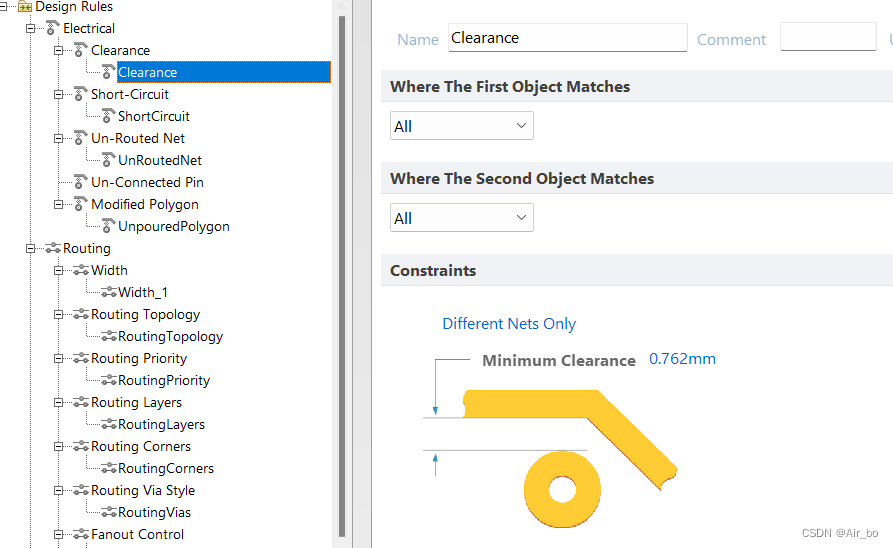Select the ShortCircuit rule item
893x548 pixels.
[x=153, y=116]
